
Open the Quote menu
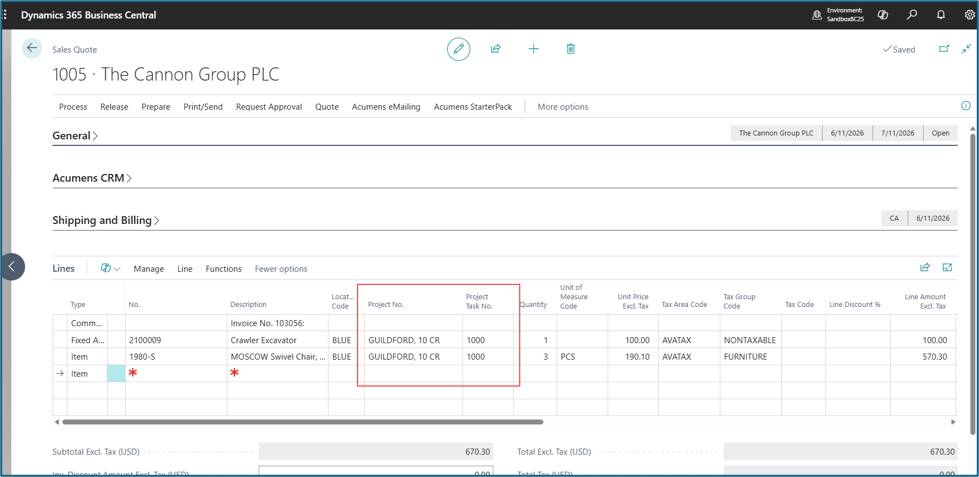pyautogui.click(x=327, y=107)
